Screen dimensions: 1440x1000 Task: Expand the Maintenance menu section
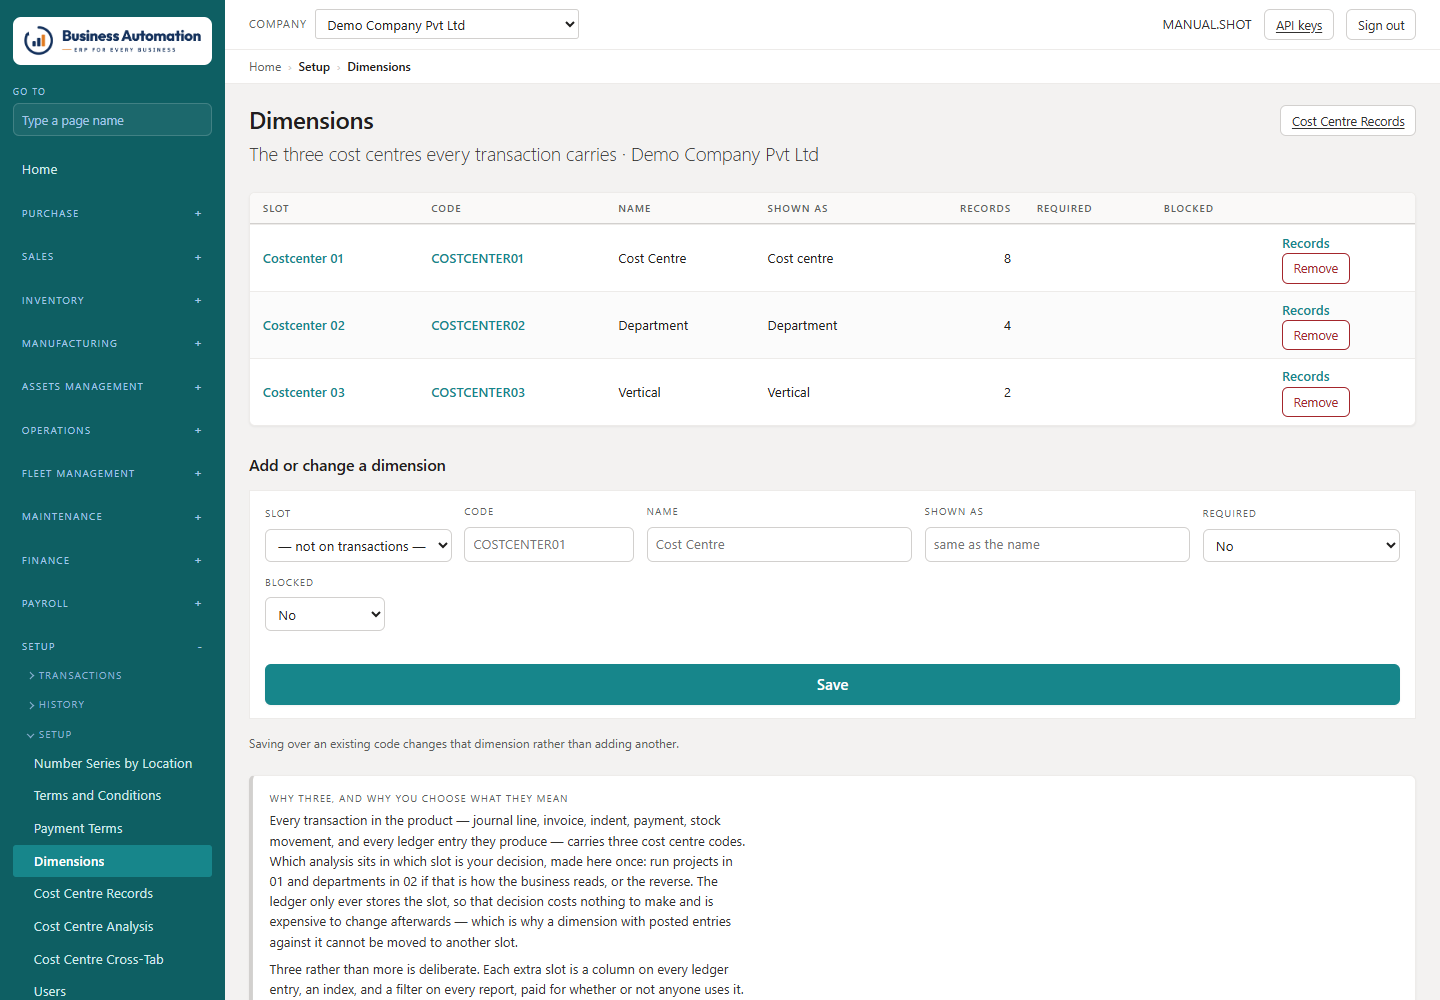(x=112, y=517)
